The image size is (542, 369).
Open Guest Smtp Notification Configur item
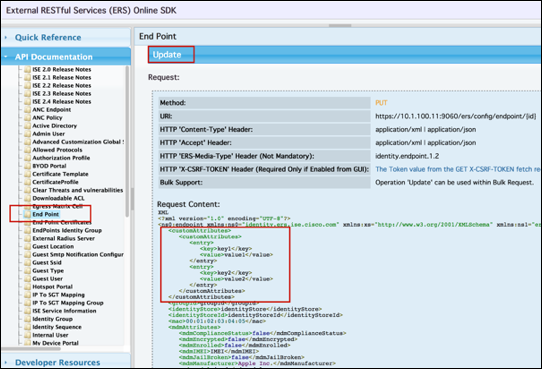pyautogui.click(x=78, y=255)
